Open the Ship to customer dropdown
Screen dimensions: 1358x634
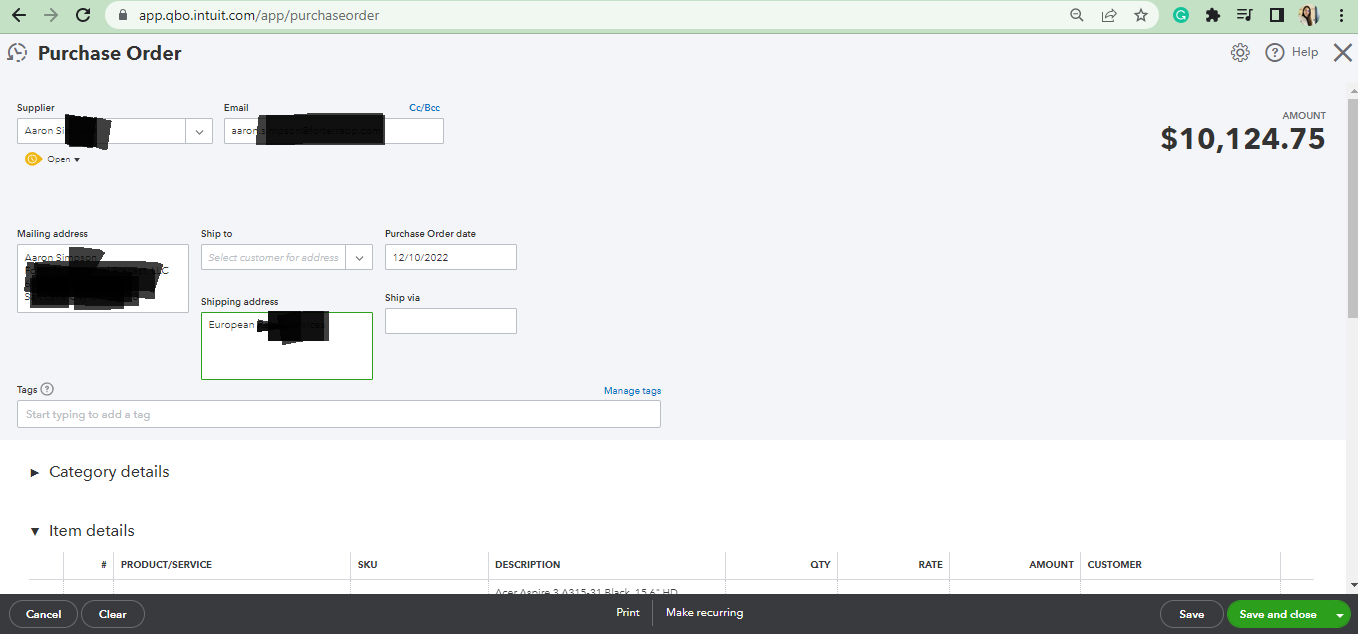(x=359, y=257)
